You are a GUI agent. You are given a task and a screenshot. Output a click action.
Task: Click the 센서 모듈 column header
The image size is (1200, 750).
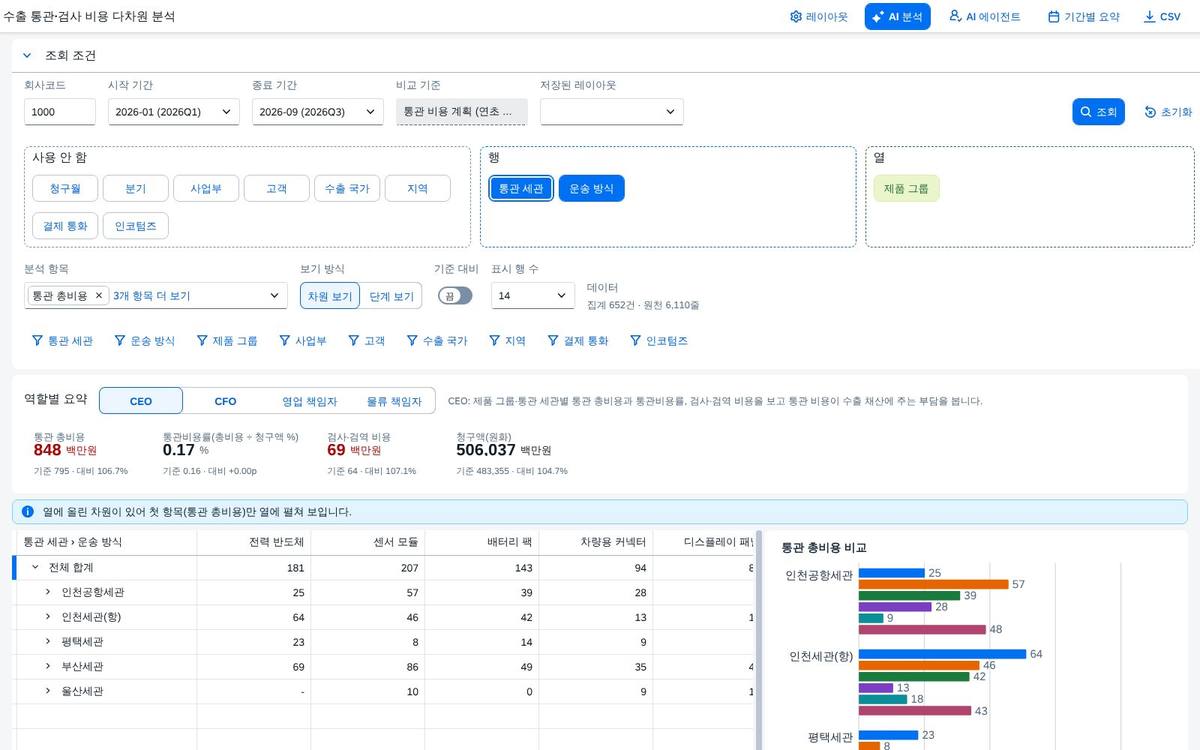(x=369, y=542)
